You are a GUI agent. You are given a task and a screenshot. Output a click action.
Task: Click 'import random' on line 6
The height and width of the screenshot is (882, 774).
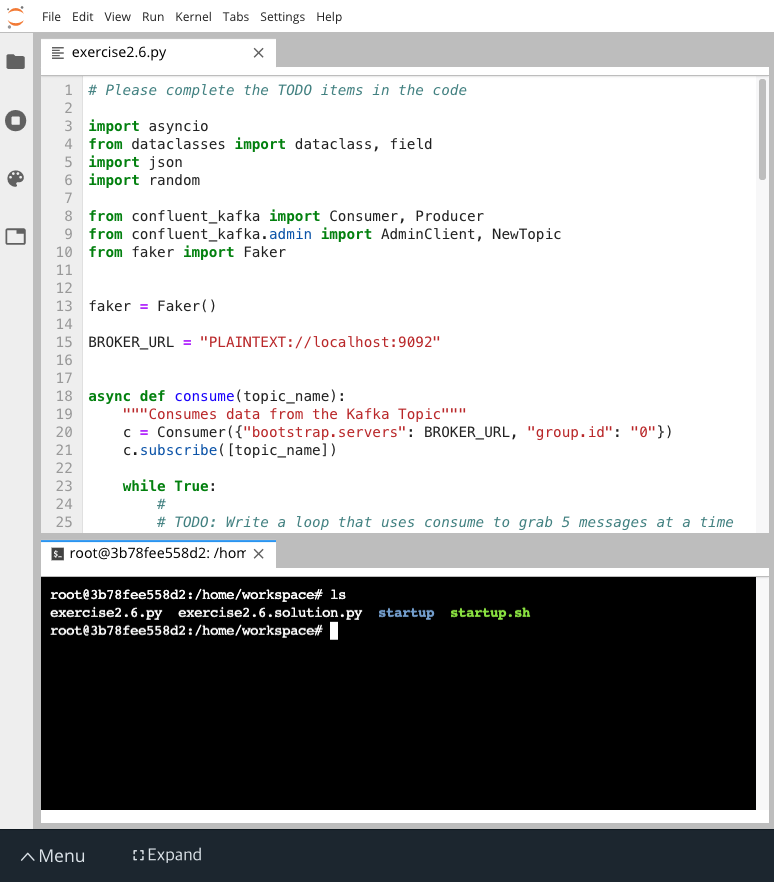[x=144, y=180]
